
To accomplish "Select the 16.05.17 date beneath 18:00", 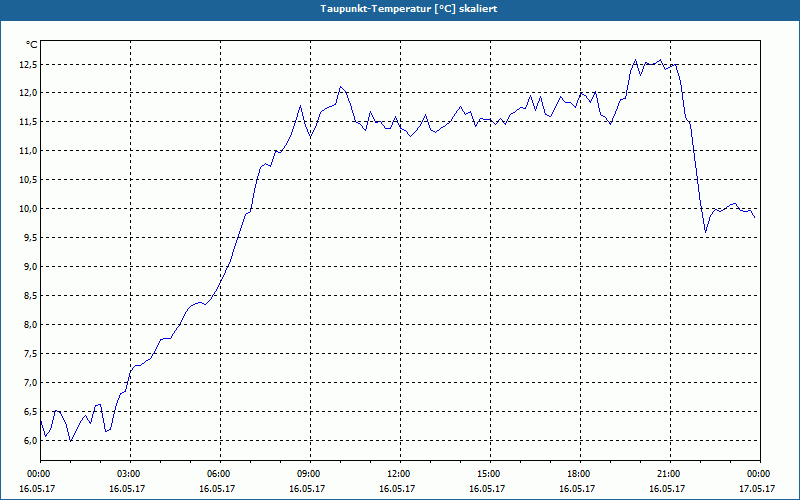I will click(x=577, y=488).
